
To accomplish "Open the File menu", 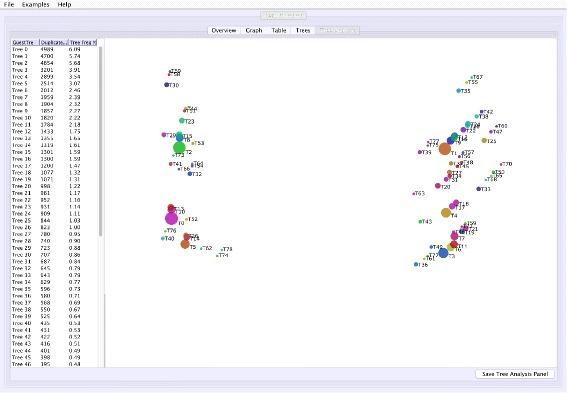I will pos(9,4).
